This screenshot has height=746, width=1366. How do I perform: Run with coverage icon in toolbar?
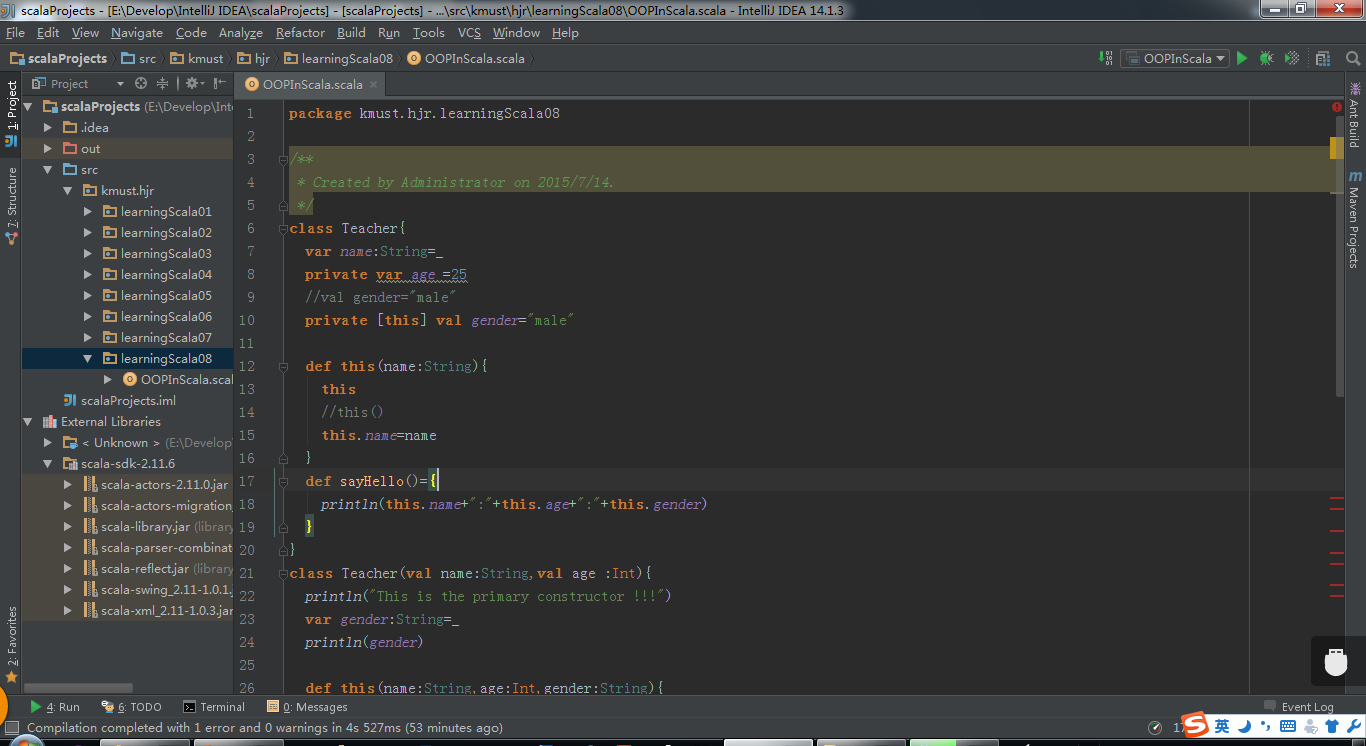1292,58
